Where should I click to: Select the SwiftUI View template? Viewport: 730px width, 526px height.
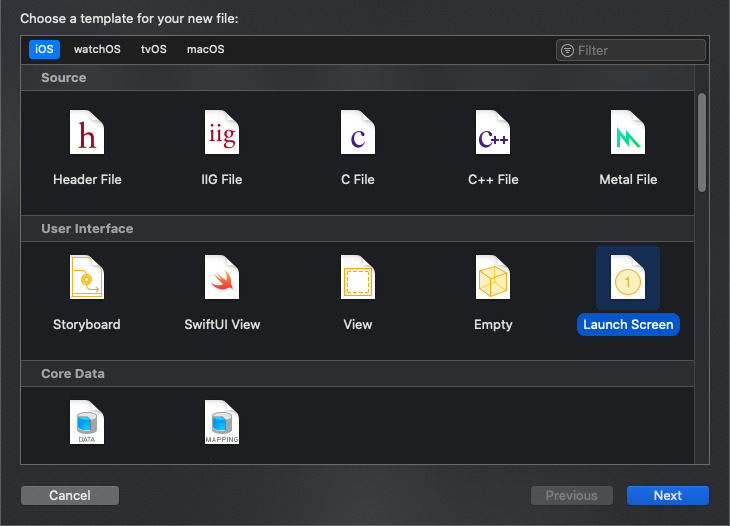coord(221,278)
